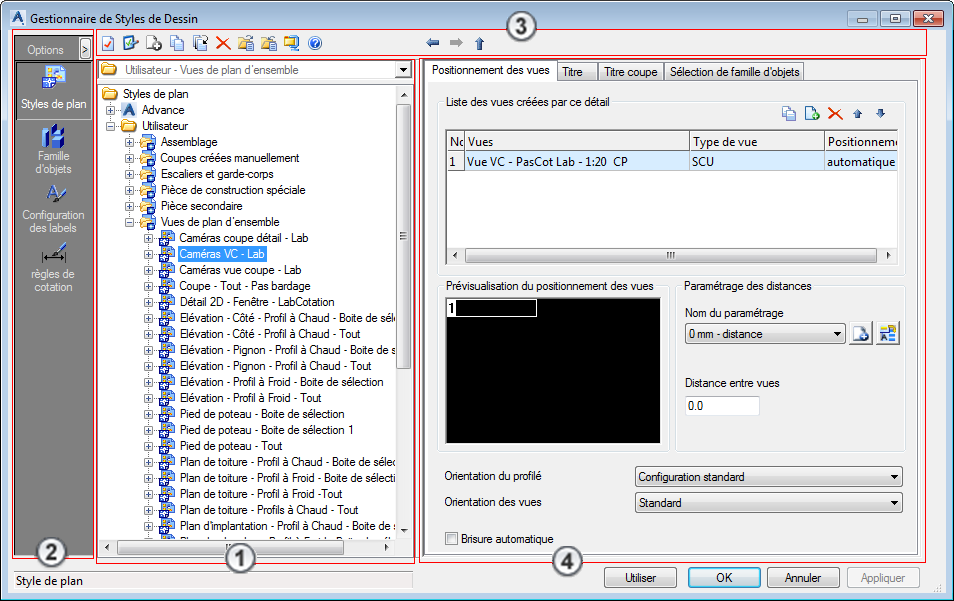Click the new document plus toolbar icon

pyautogui.click(x=154, y=43)
